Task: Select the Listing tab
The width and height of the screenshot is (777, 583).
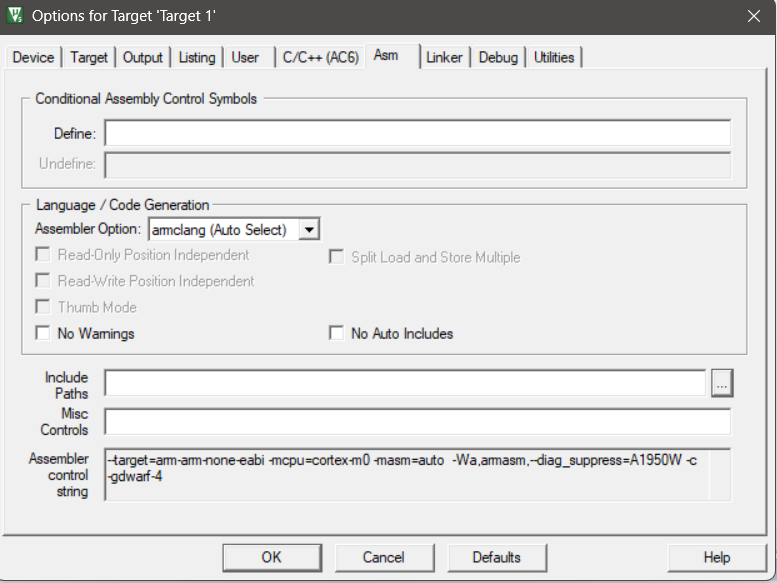Action: click(197, 58)
